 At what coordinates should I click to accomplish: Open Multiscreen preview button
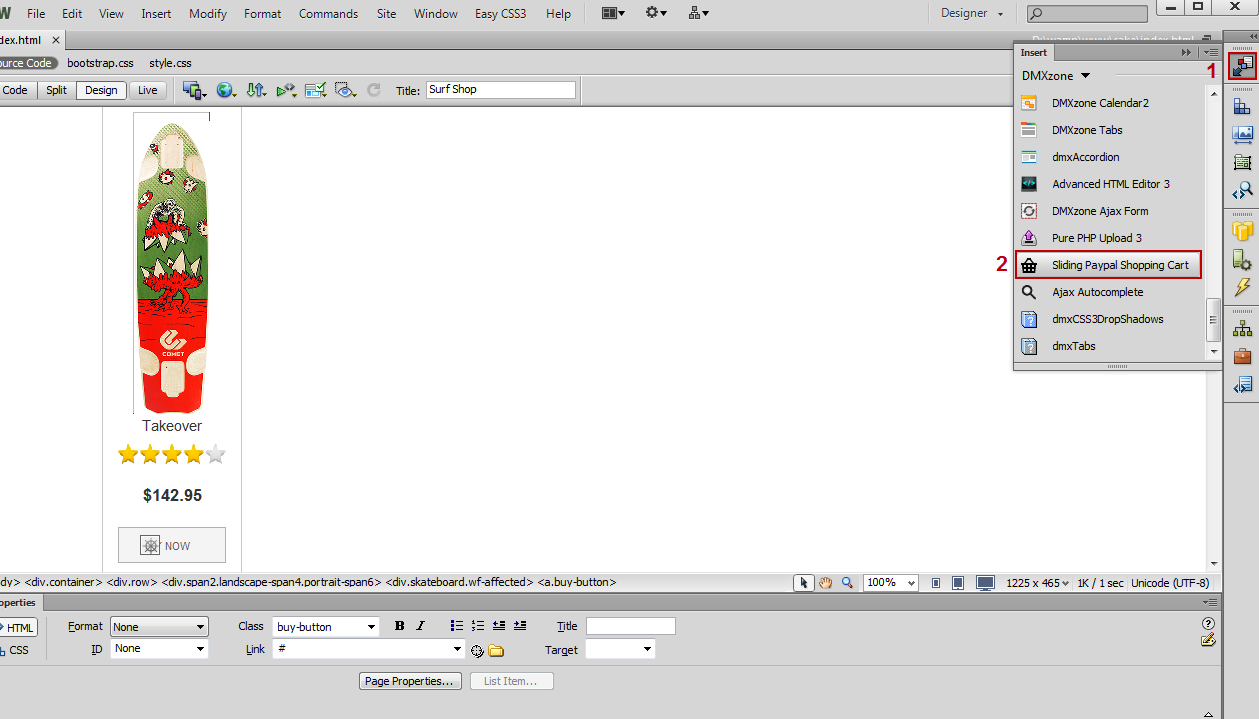tap(194, 90)
